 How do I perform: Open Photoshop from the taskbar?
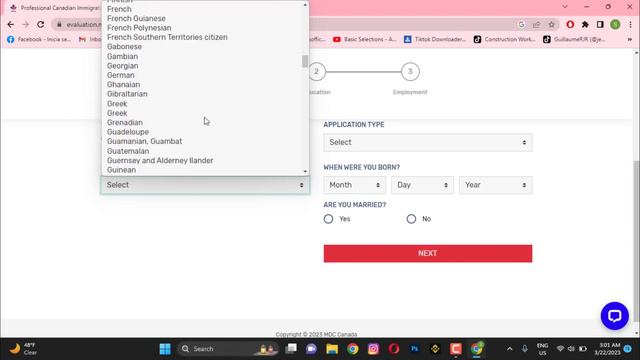(414, 349)
